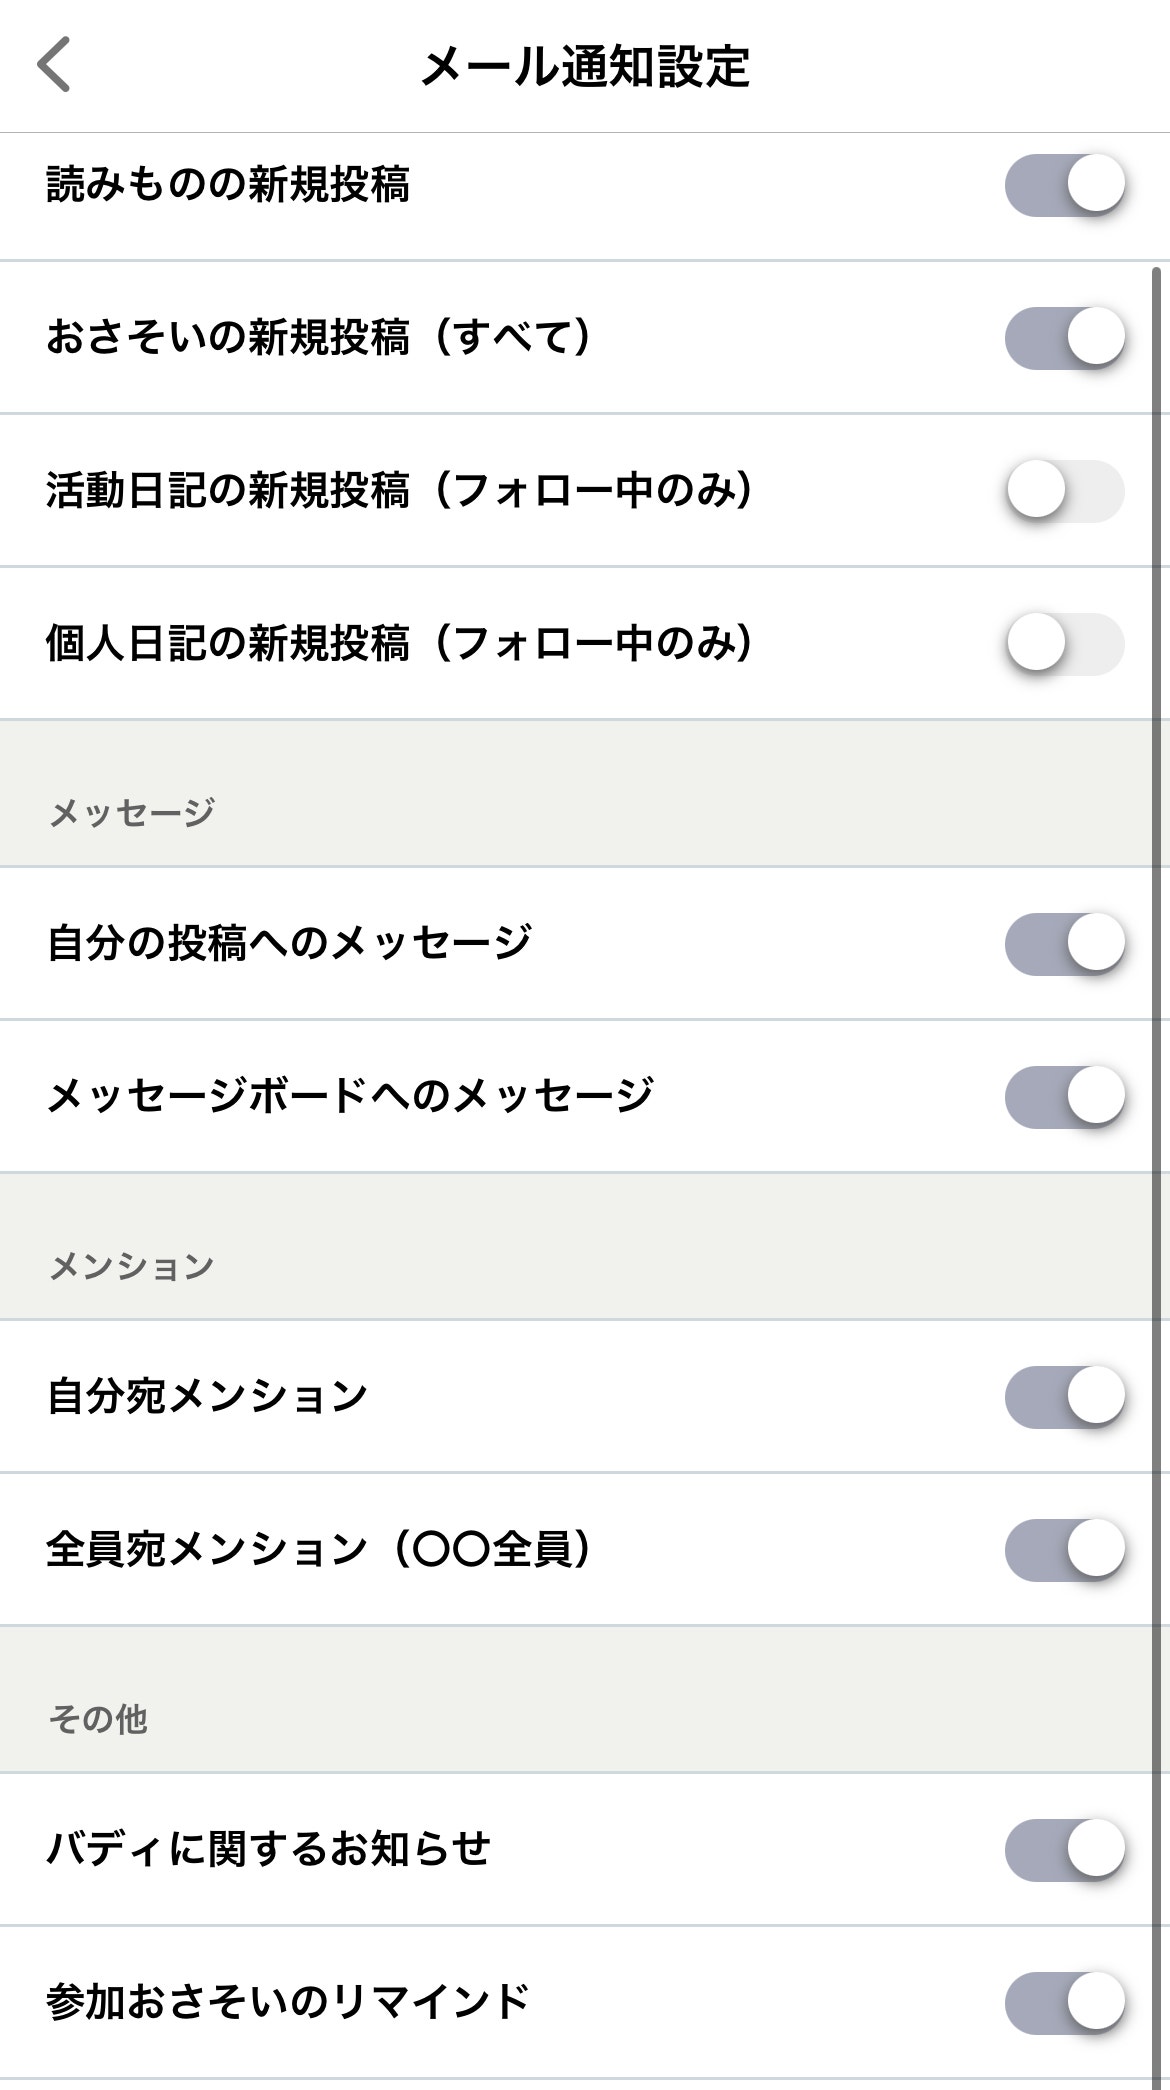
Task: Tap the 参加おさそいのリマインド label text
Action: [288, 2002]
